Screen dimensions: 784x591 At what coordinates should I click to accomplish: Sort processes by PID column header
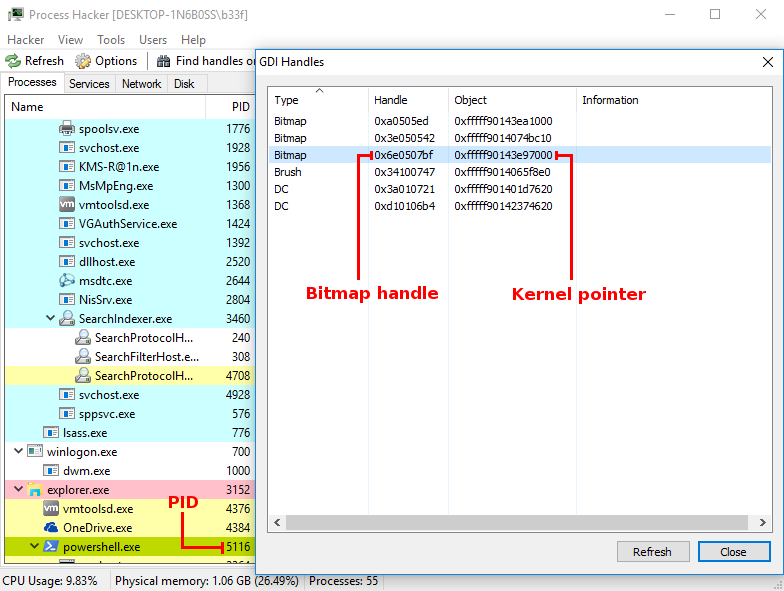click(x=230, y=106)
